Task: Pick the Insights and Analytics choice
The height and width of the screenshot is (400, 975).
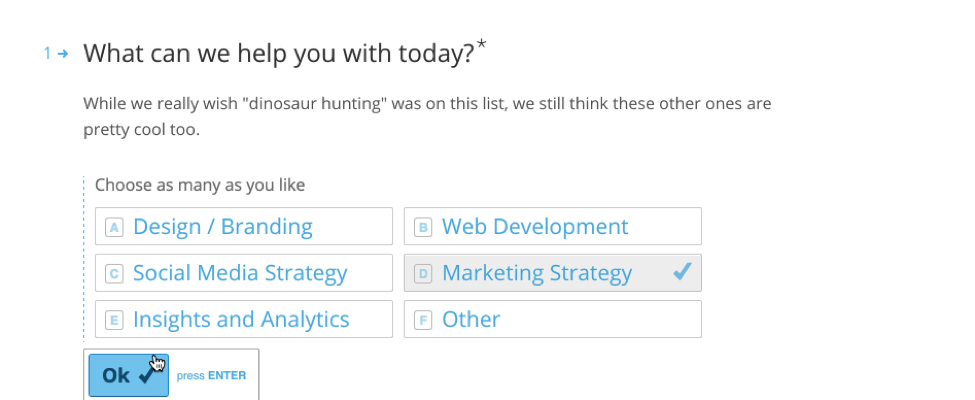Action: (244, 320)
